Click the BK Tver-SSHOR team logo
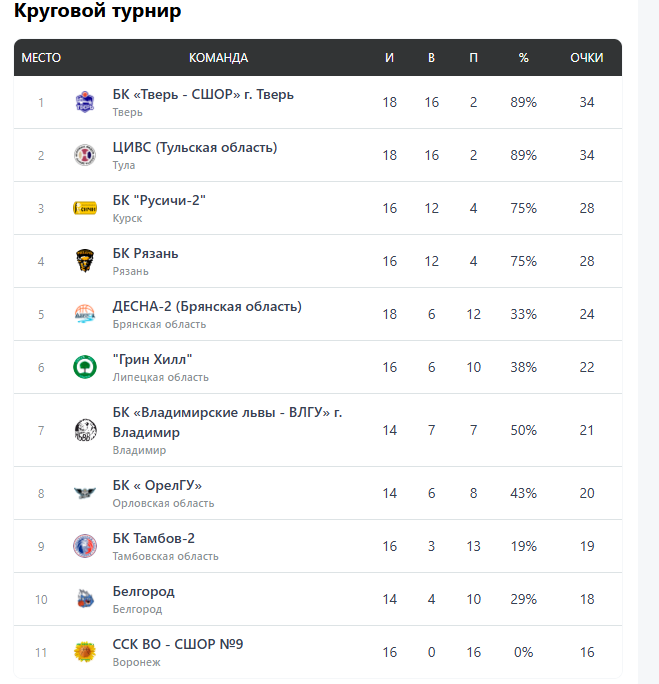659x684 pixels. [85, 102]
